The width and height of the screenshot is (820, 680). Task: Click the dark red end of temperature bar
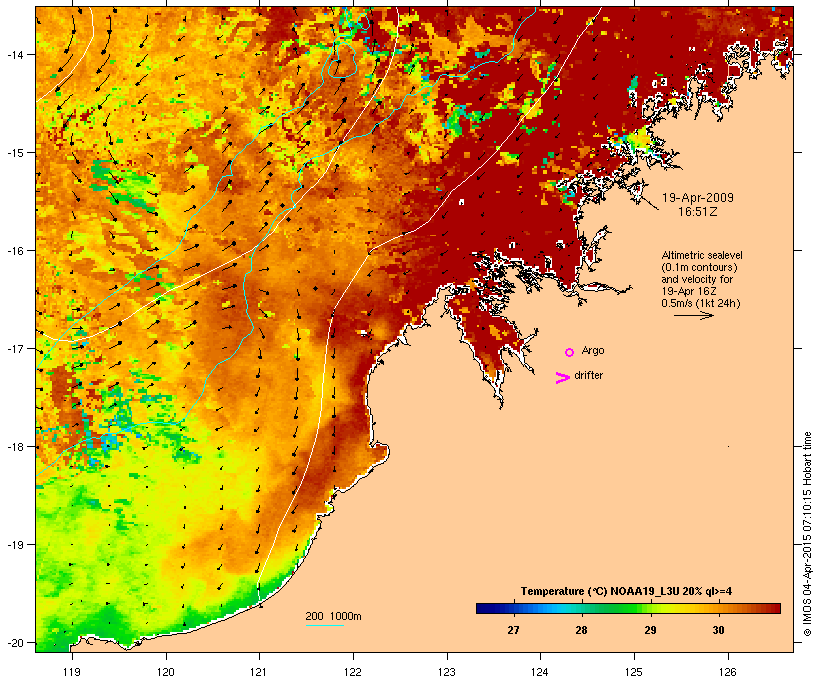[775, 608]
